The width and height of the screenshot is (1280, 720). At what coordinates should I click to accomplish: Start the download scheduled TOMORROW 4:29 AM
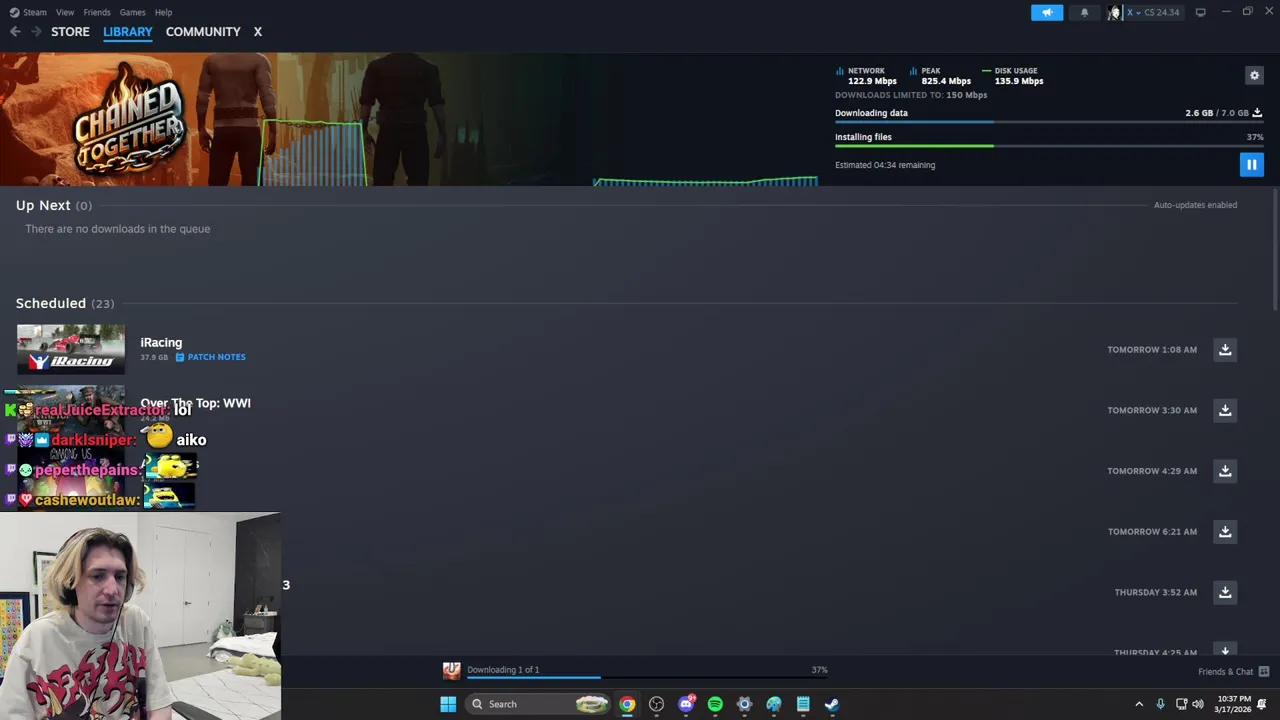point(1225,471)
